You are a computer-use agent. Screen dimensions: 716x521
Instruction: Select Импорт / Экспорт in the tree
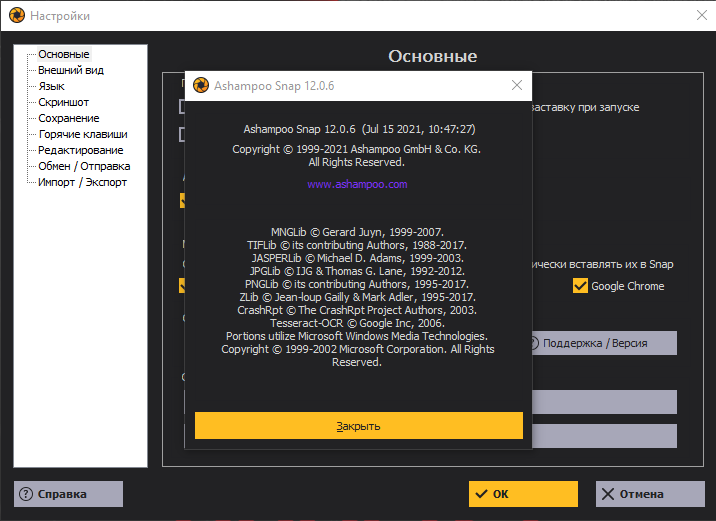click(82, 182)
